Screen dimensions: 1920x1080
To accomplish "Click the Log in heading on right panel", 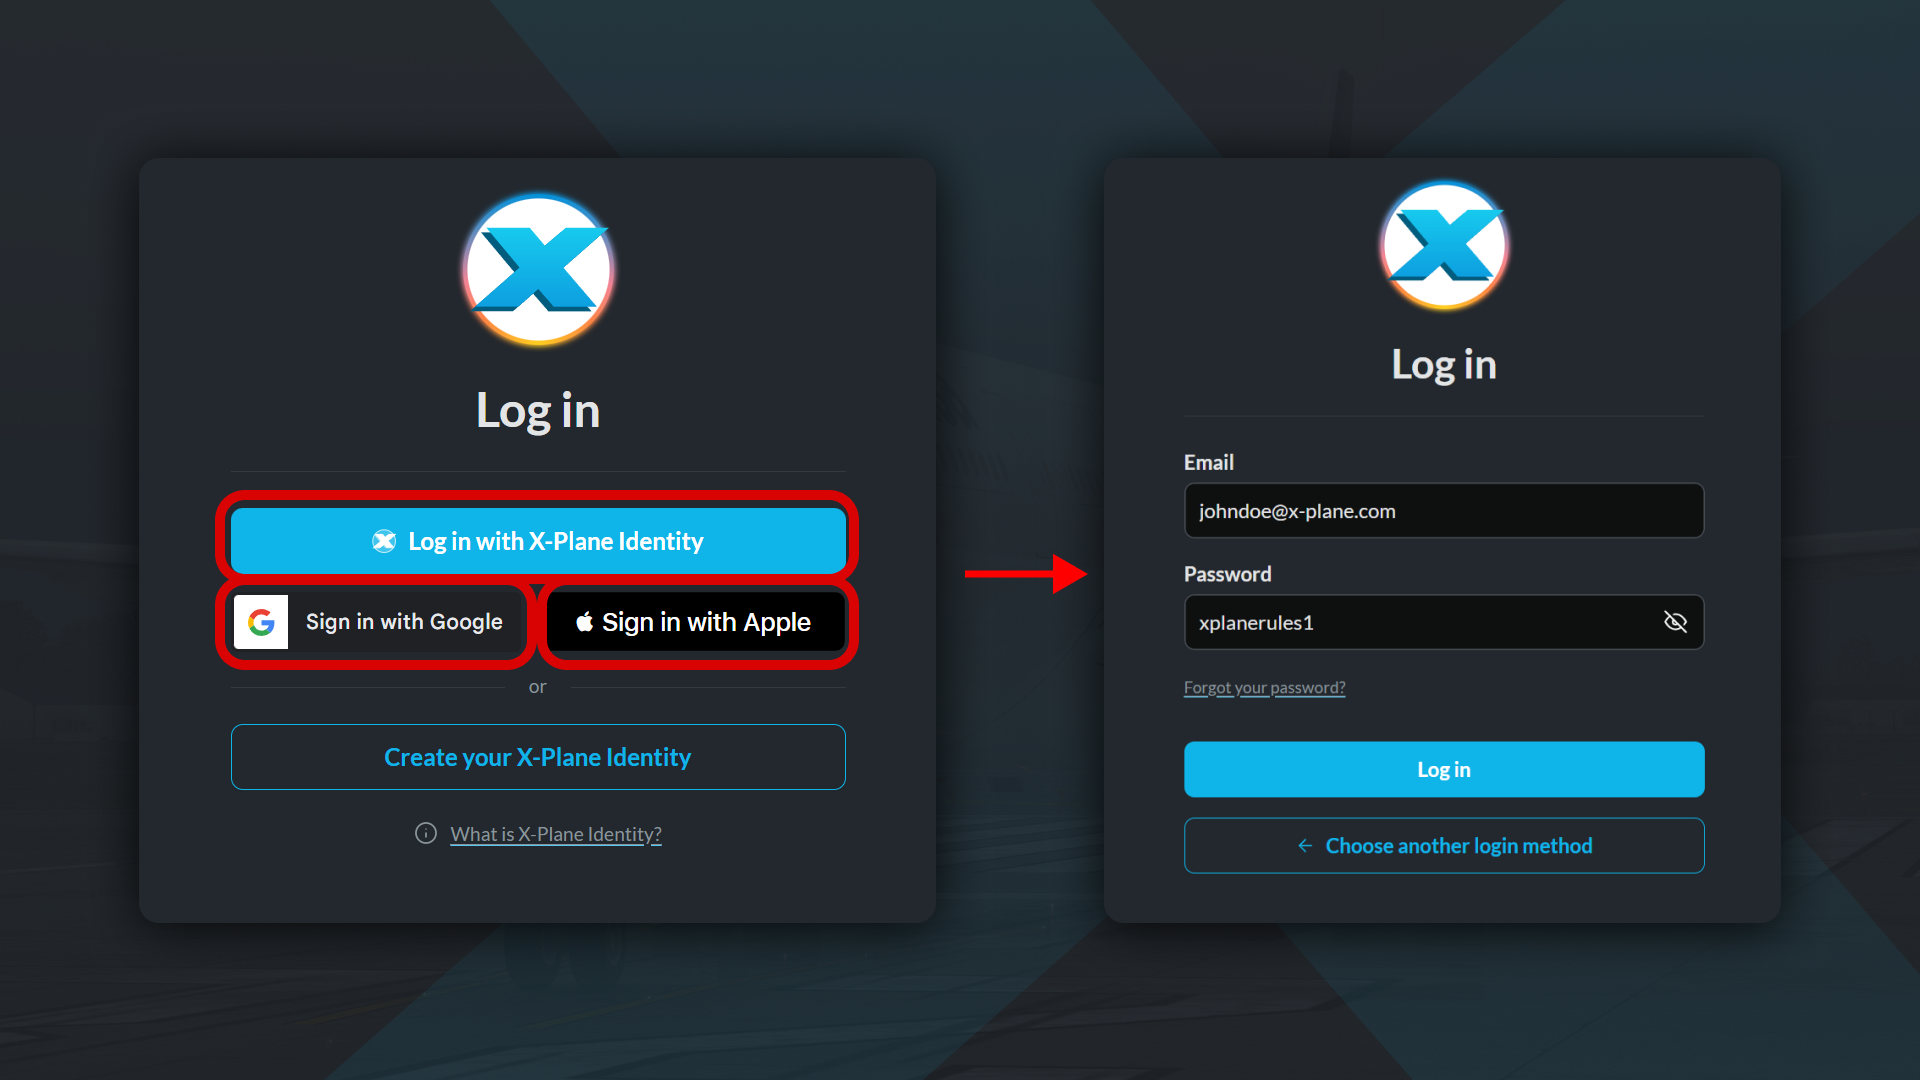I will click(x=1444, y=365).
